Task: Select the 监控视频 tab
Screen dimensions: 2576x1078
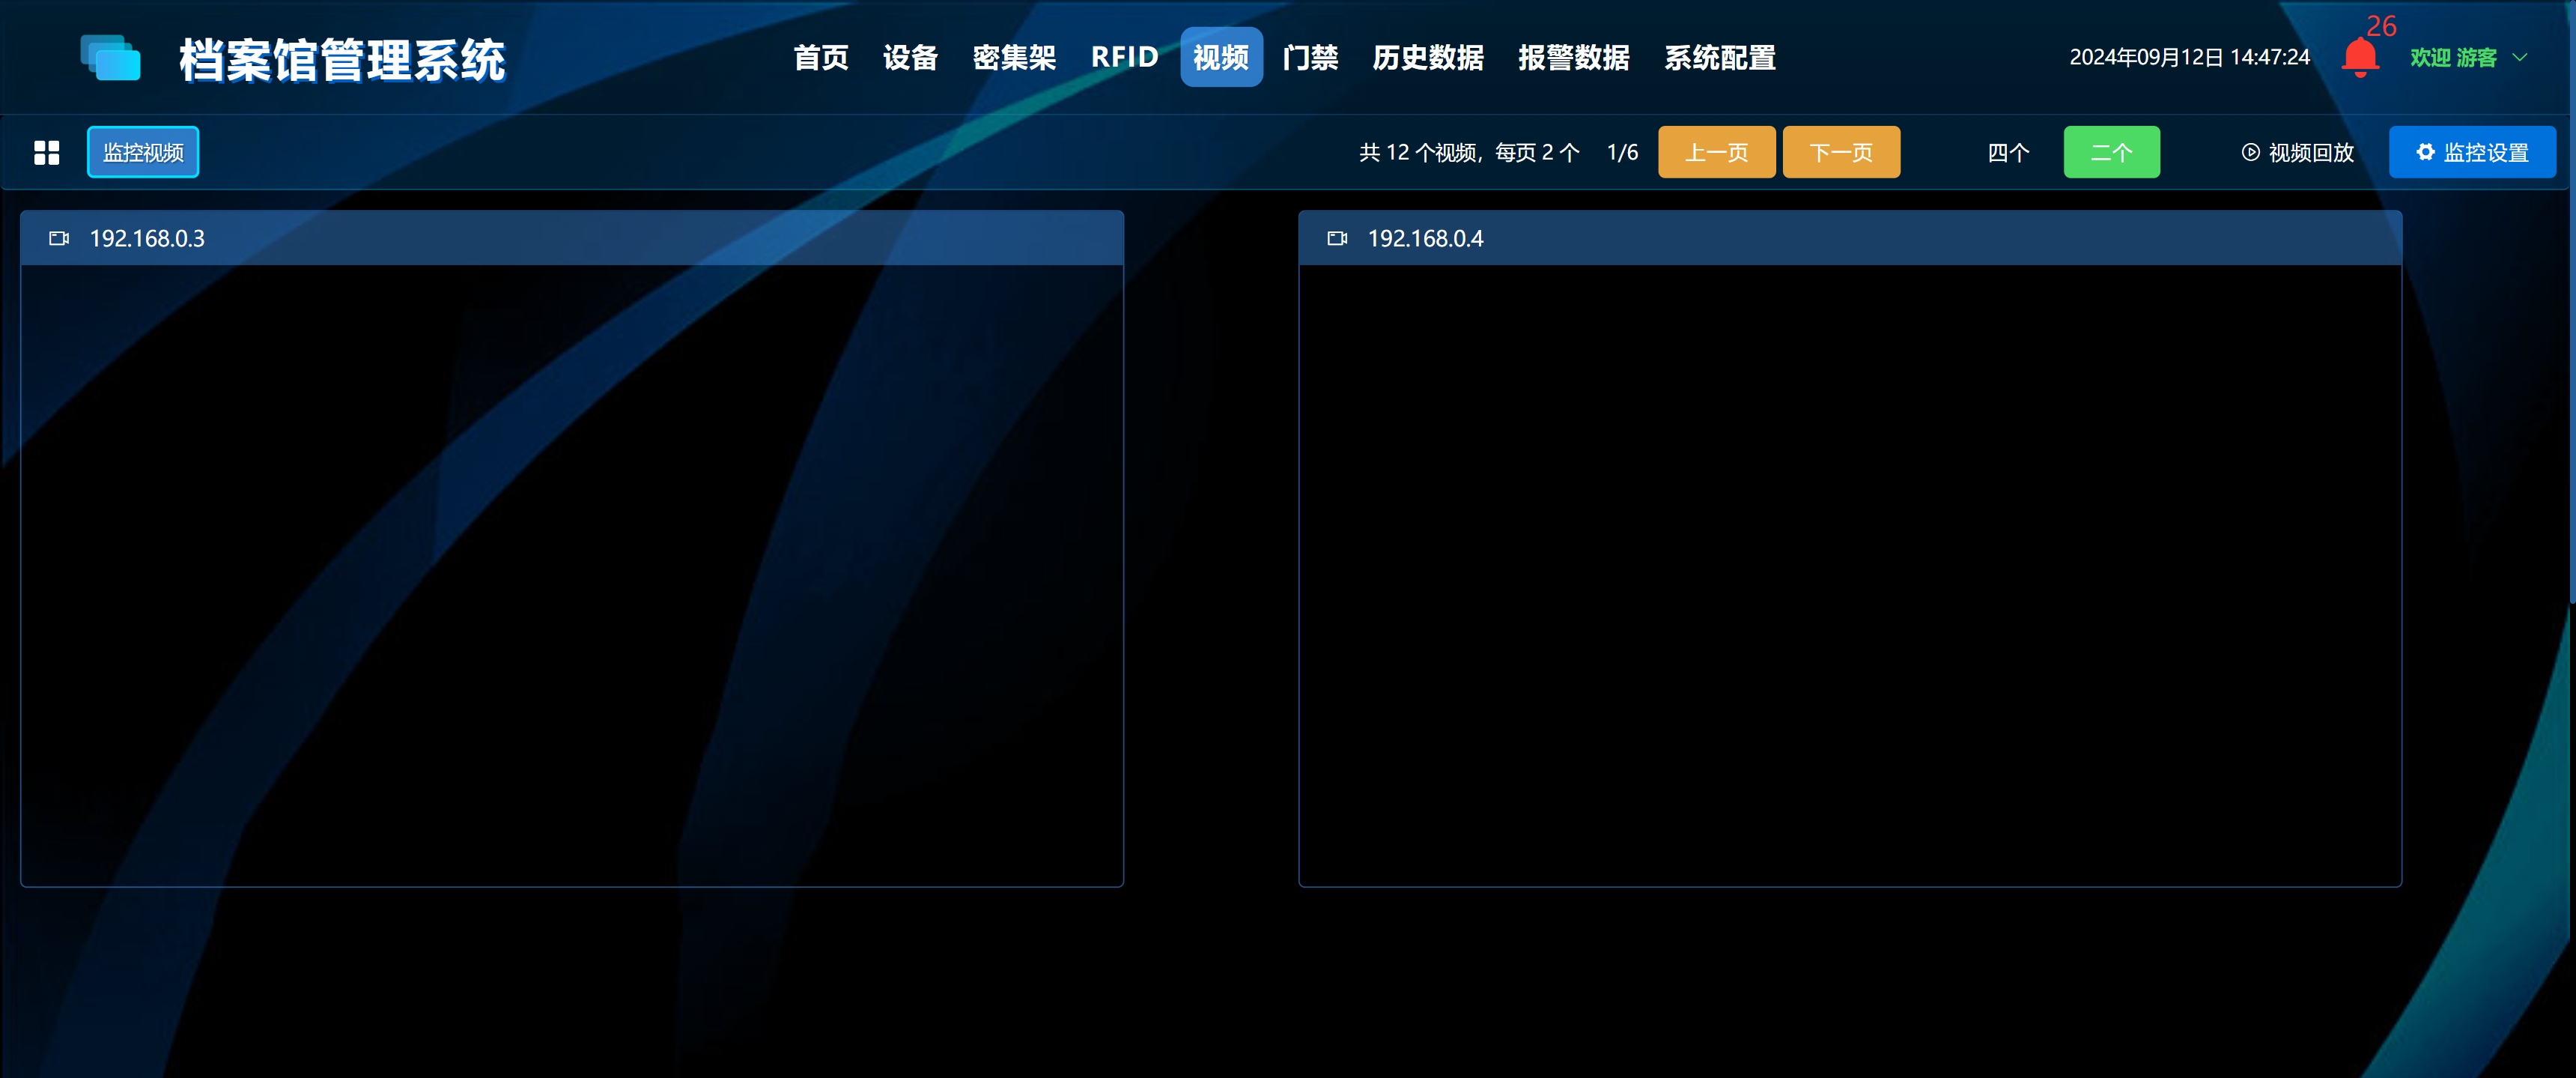Action: (143, 153)
